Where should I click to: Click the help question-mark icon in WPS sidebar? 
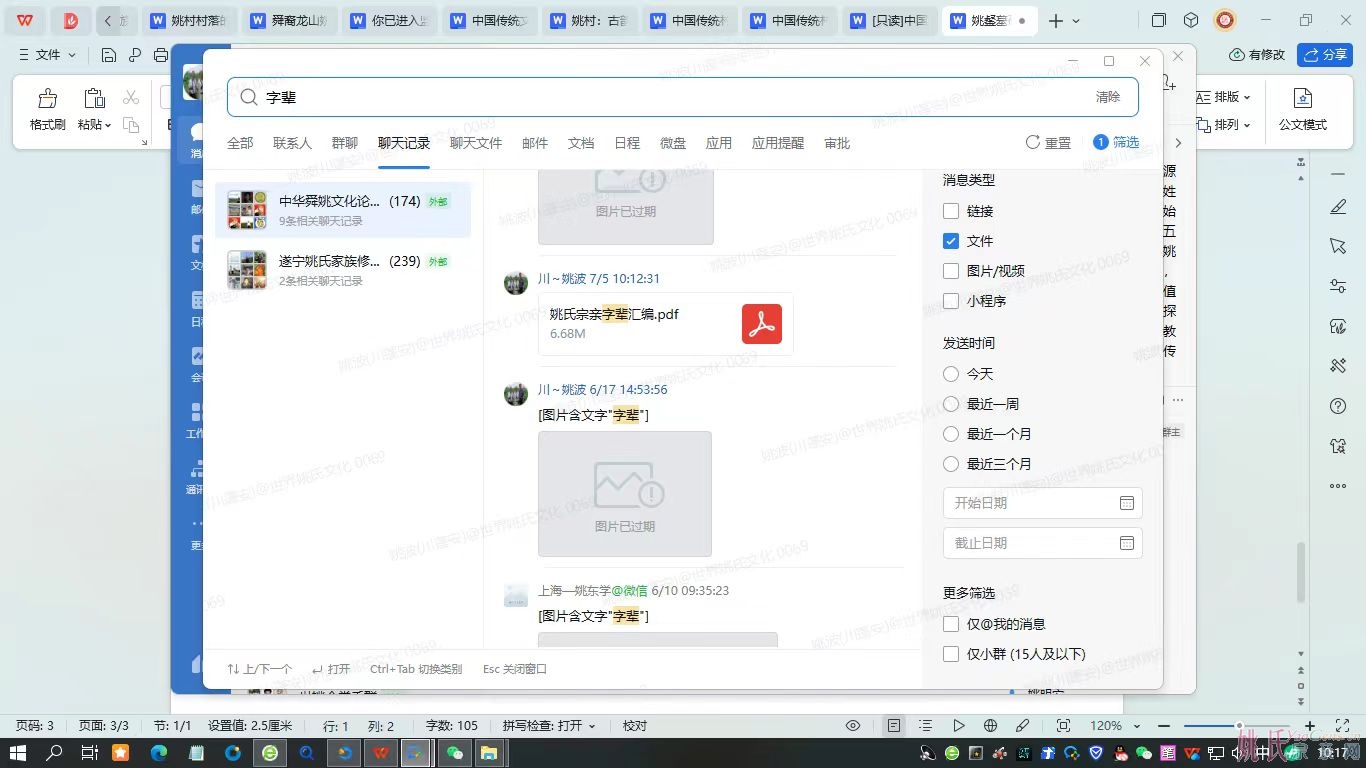click(1338, 406)
